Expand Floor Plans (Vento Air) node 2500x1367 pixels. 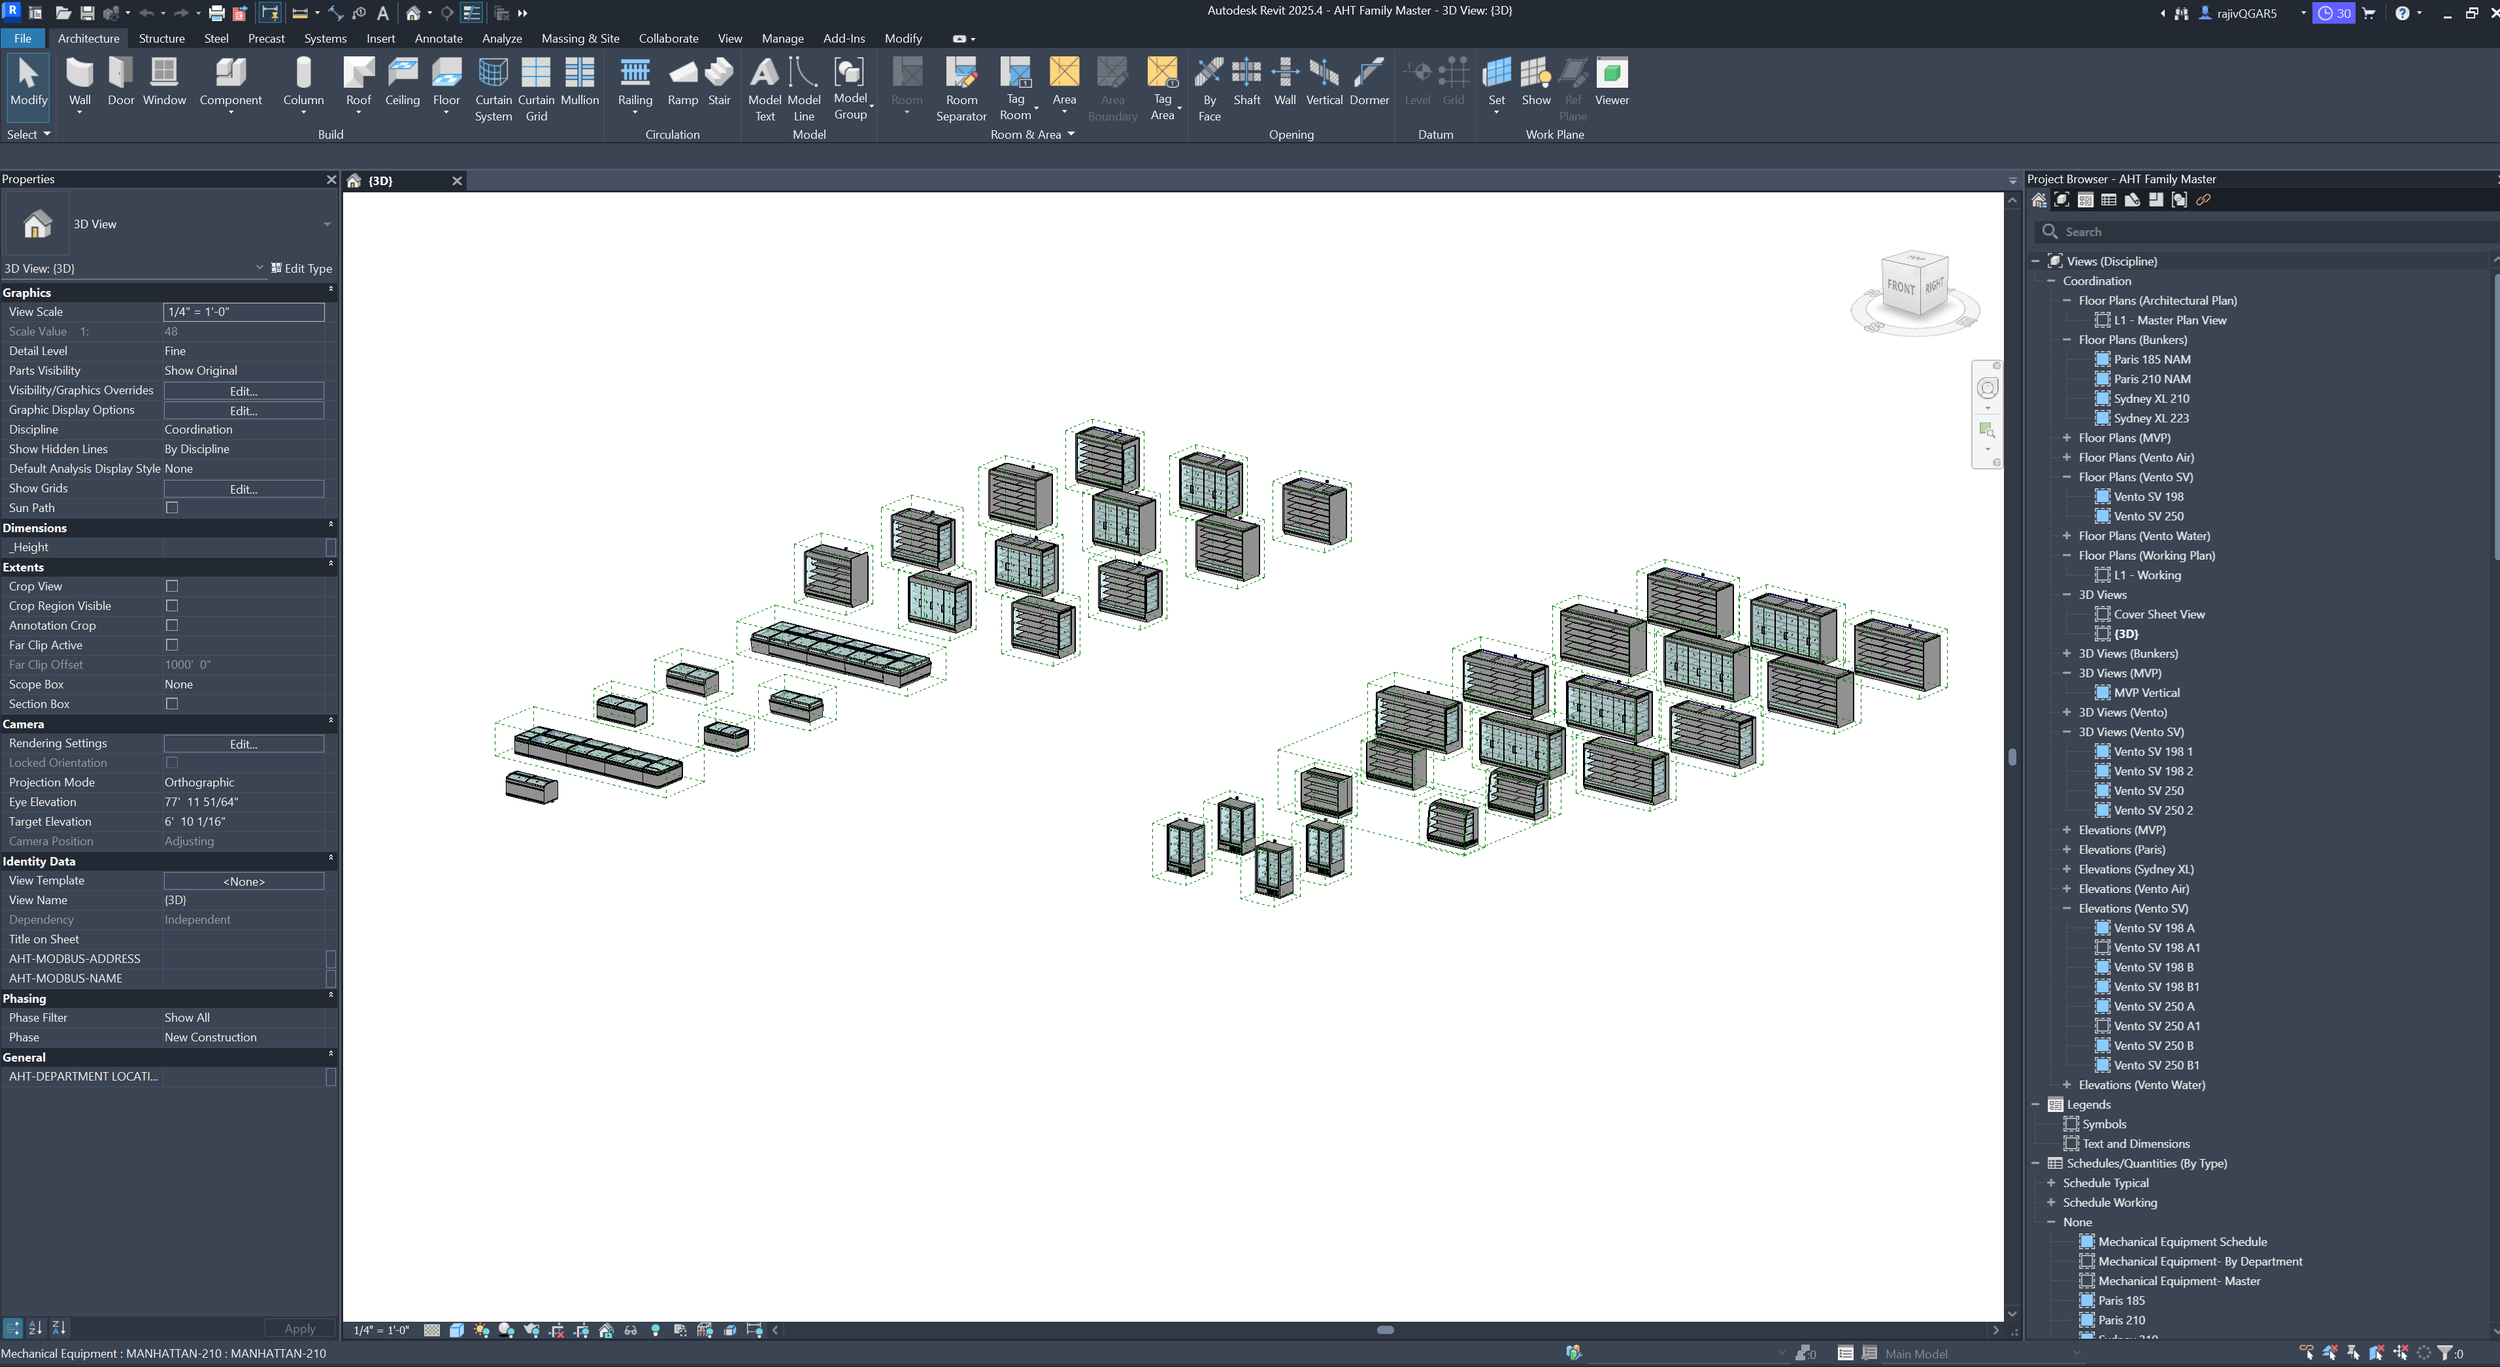coord(2066,457)
